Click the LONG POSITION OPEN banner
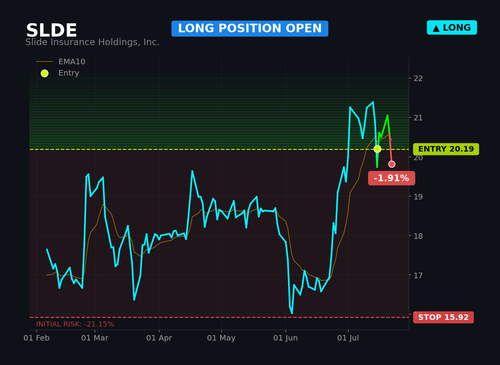500x365 pixels. (250, 28)
